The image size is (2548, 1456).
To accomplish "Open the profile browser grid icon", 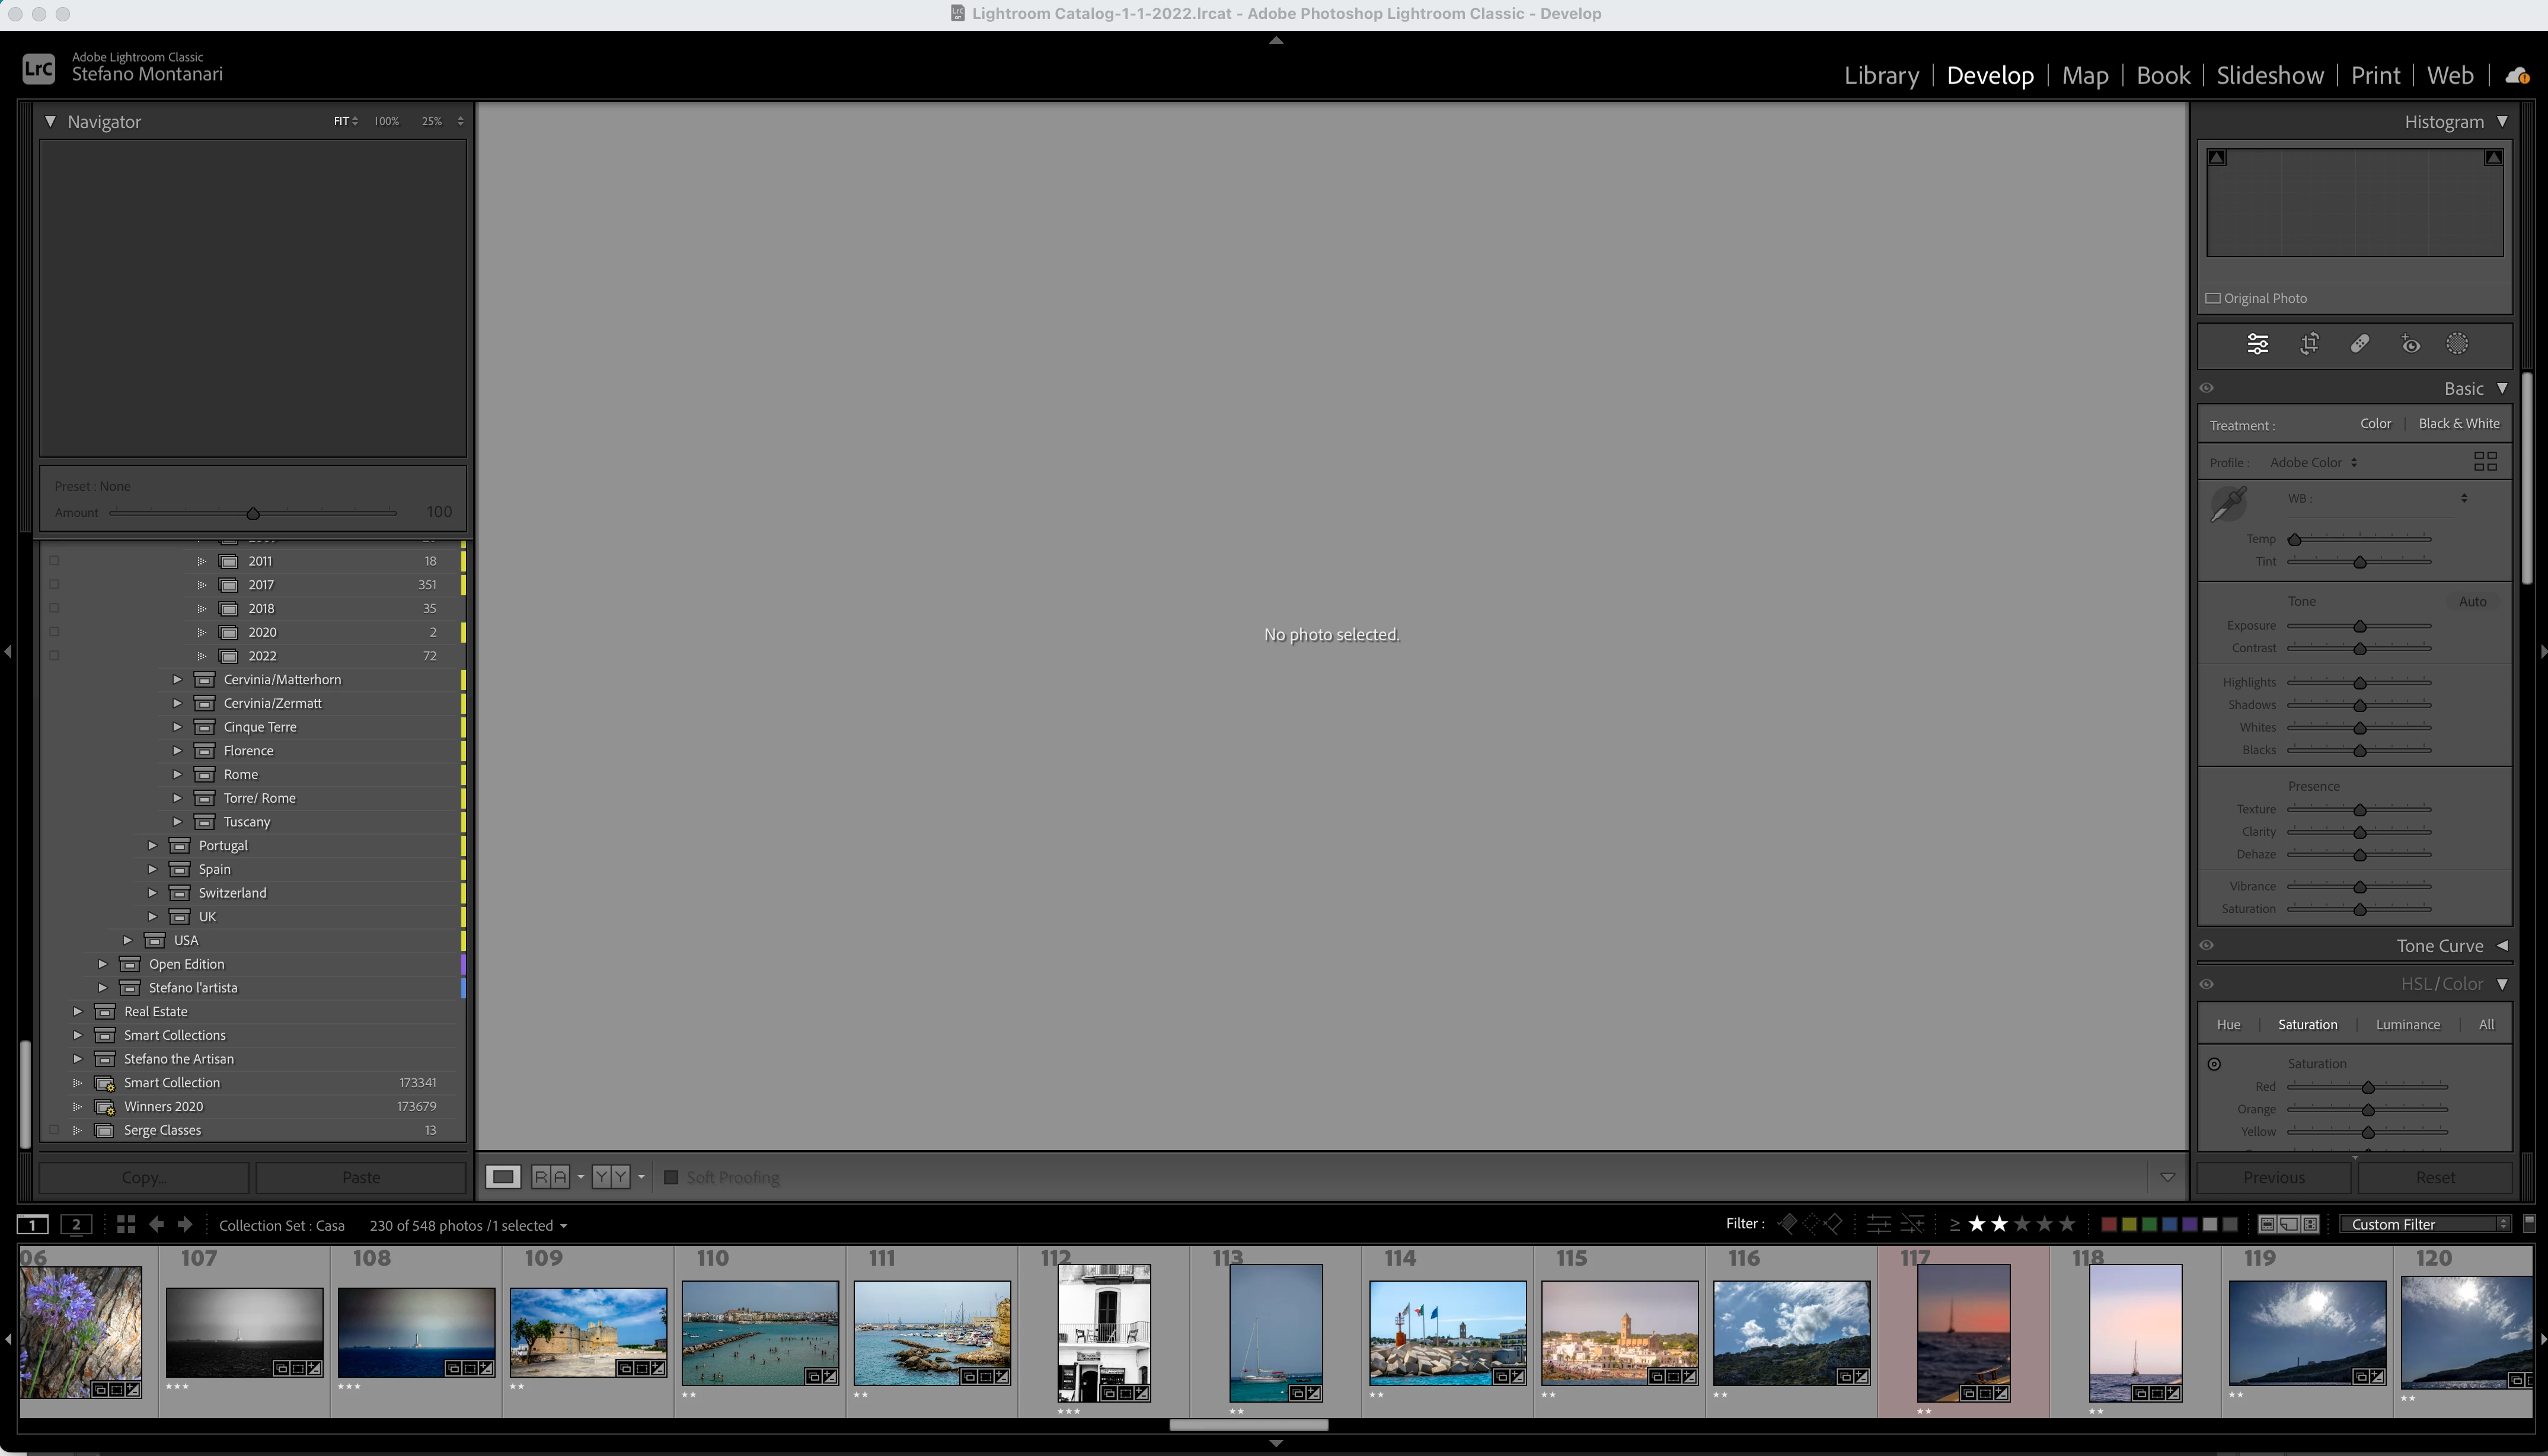I will (2485, 461).
